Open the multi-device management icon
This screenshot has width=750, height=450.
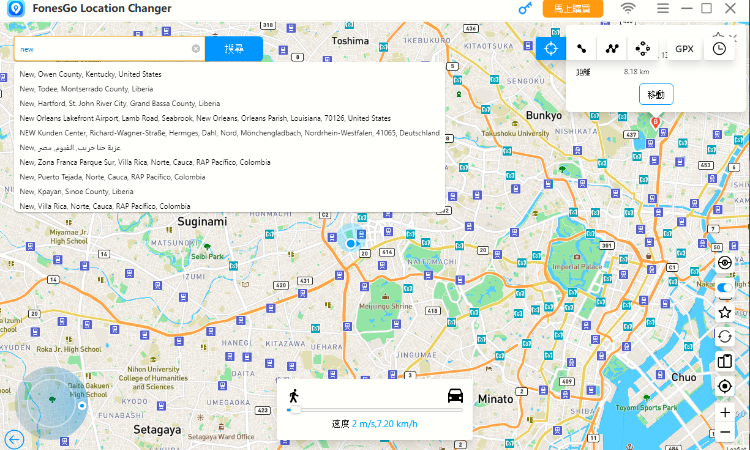coord(725,361)
